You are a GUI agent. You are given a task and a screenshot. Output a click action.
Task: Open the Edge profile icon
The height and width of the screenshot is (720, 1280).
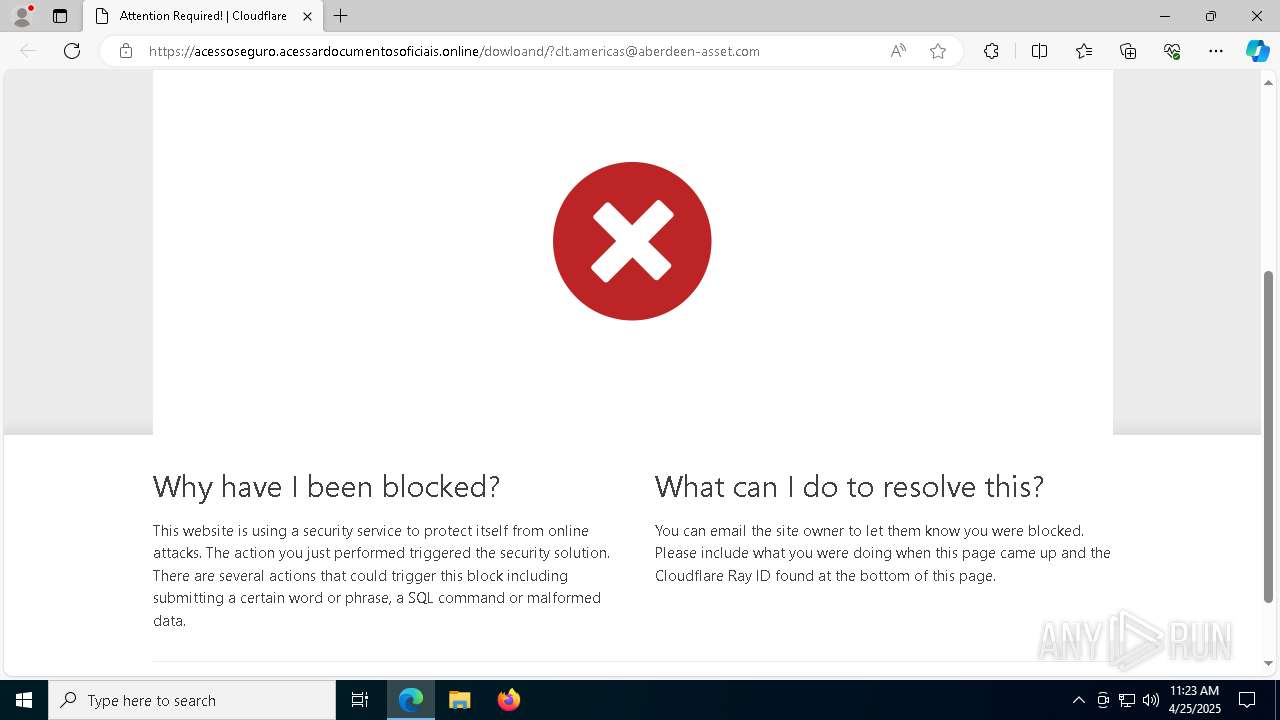(x=22, y=16)
